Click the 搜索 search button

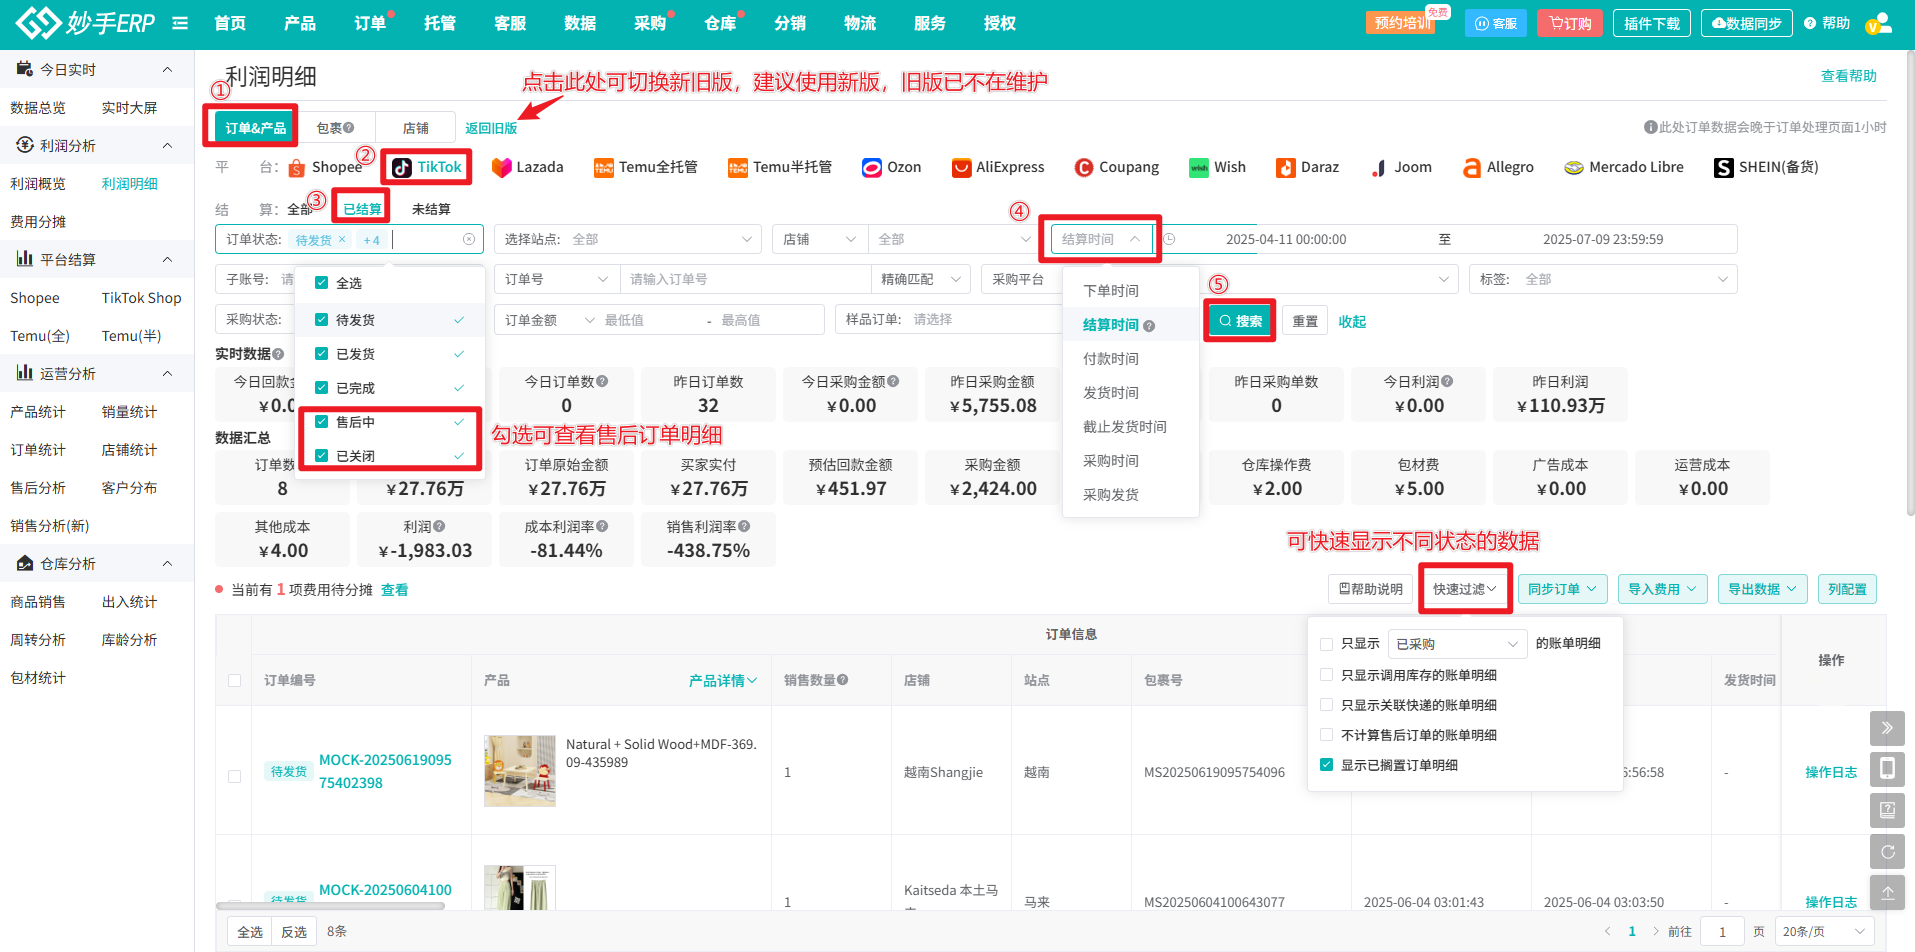coord(1240,321)
